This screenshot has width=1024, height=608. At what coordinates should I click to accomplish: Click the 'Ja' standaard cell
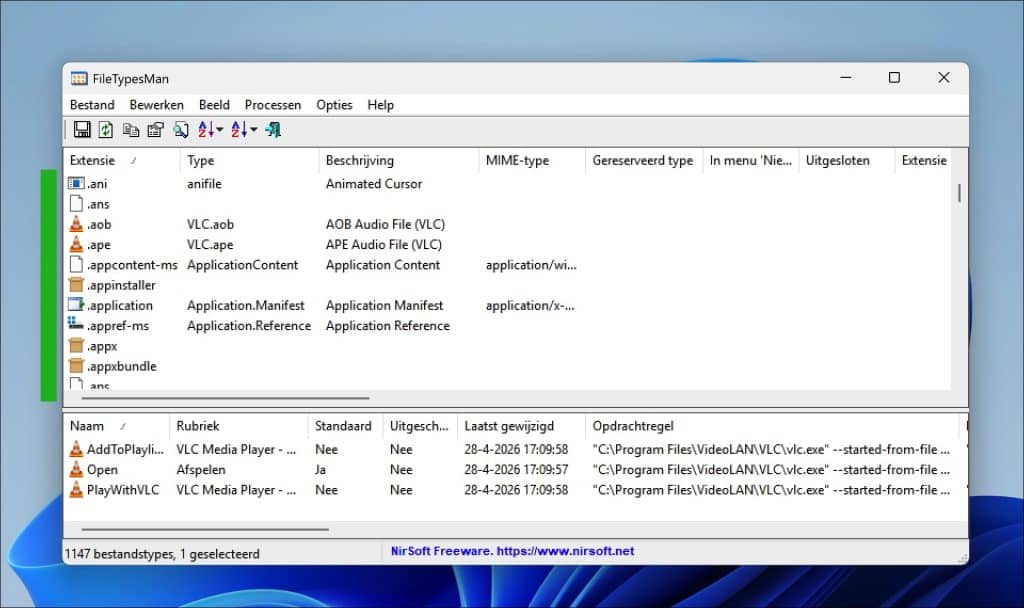pos(320,469)
